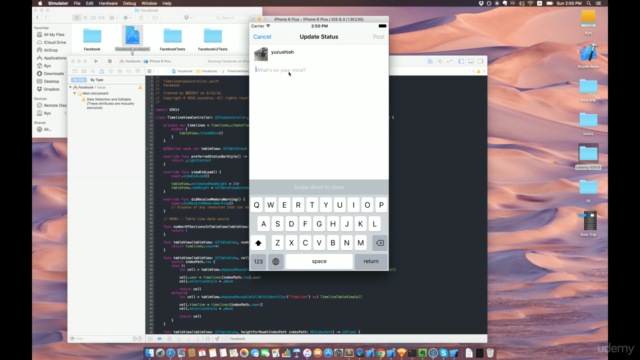This screenshot has width=640, height=360.
Task: Jump to the previous issue arrow in Xcode
Action: pos(473,71)
